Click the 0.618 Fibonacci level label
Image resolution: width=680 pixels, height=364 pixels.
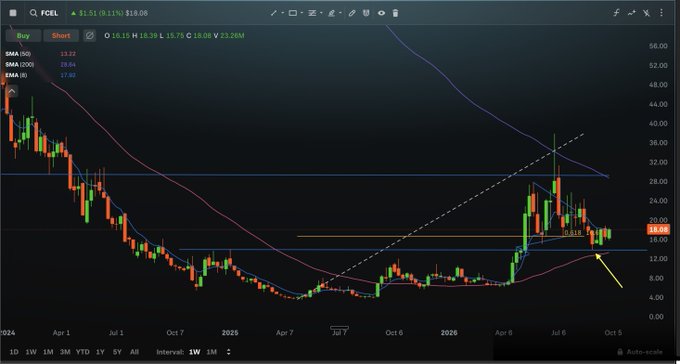(572, 233)
